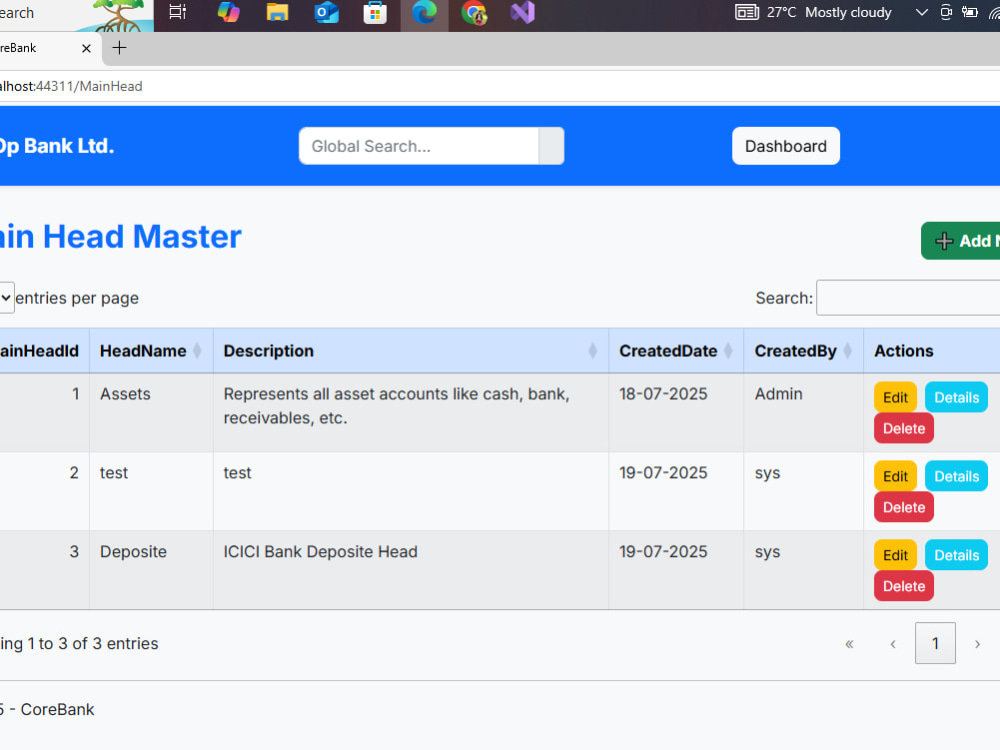Viewport: 1000px width, 750px height.
Task: Sort by Description using sort arrows
Action: click(x=592, y=351)
